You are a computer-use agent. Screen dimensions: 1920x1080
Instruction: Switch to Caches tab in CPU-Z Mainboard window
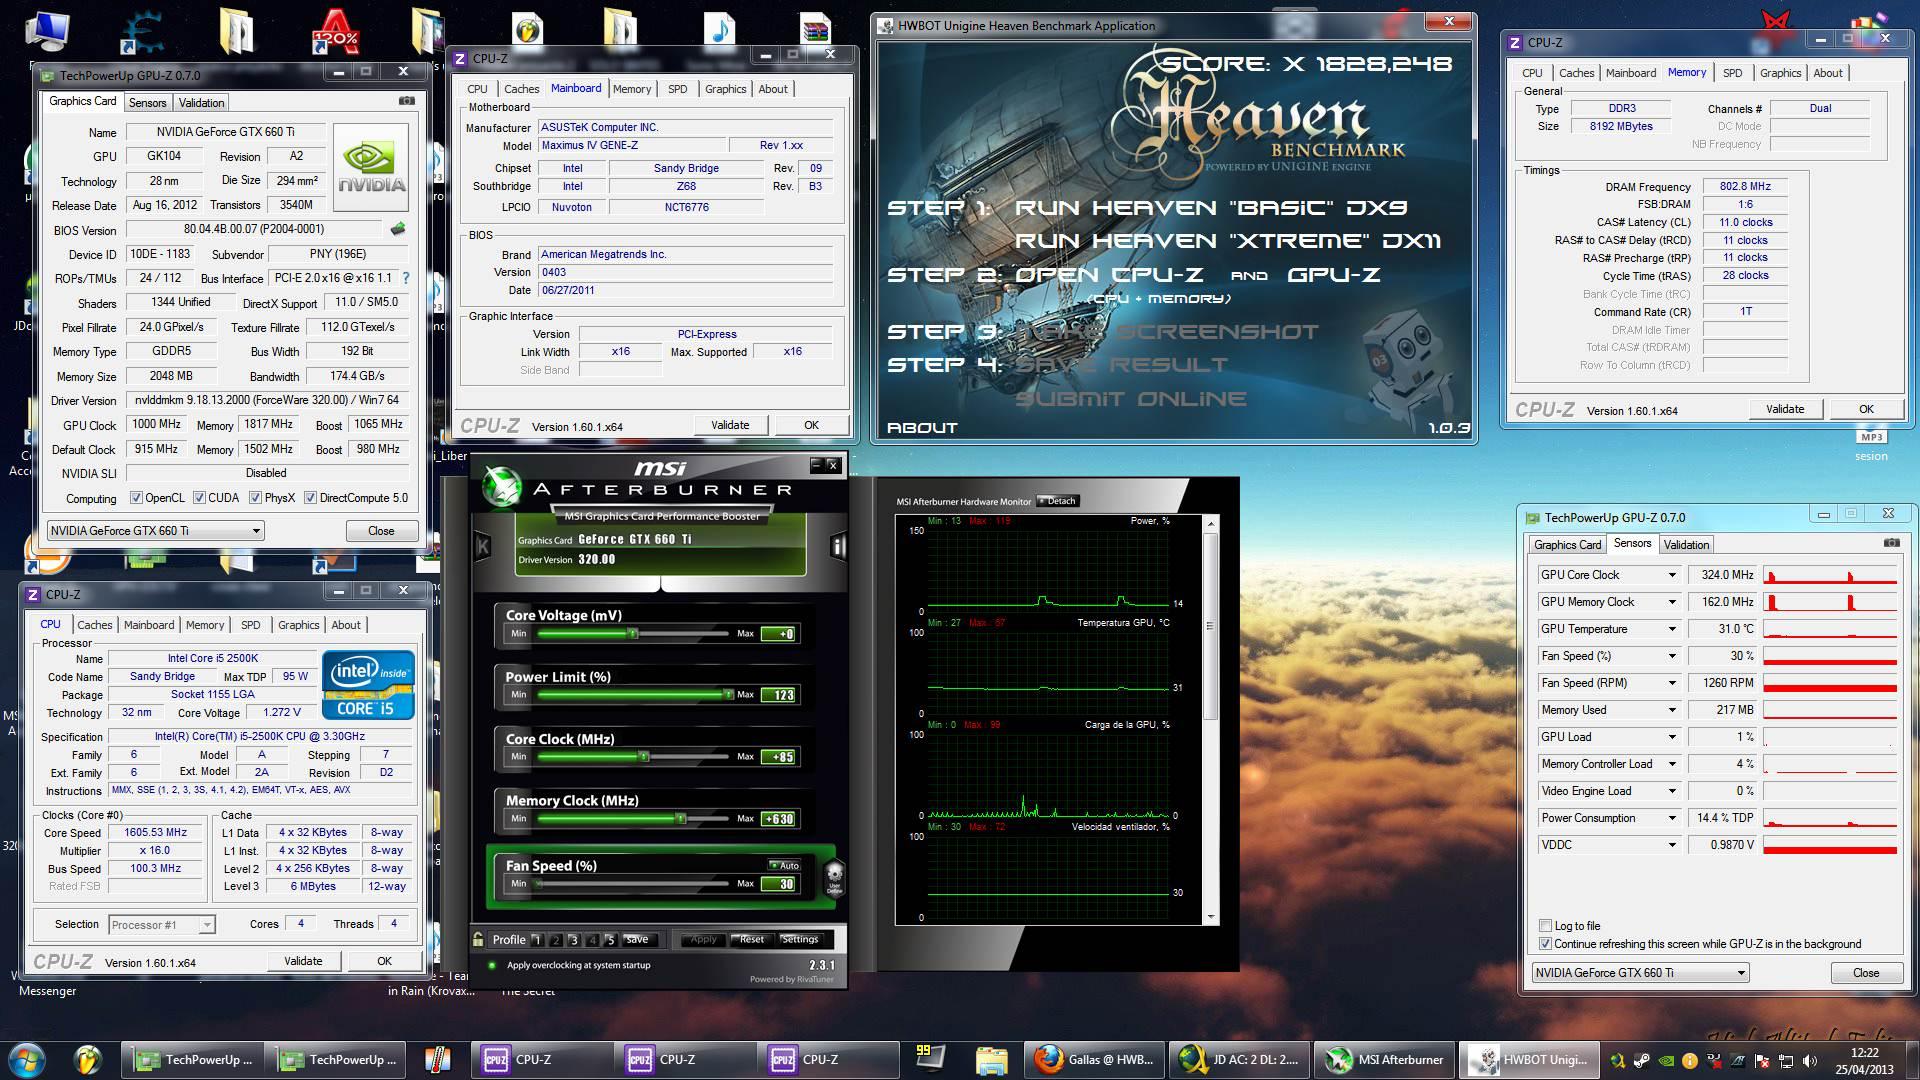pyautogui.click(x=521, y=89)
